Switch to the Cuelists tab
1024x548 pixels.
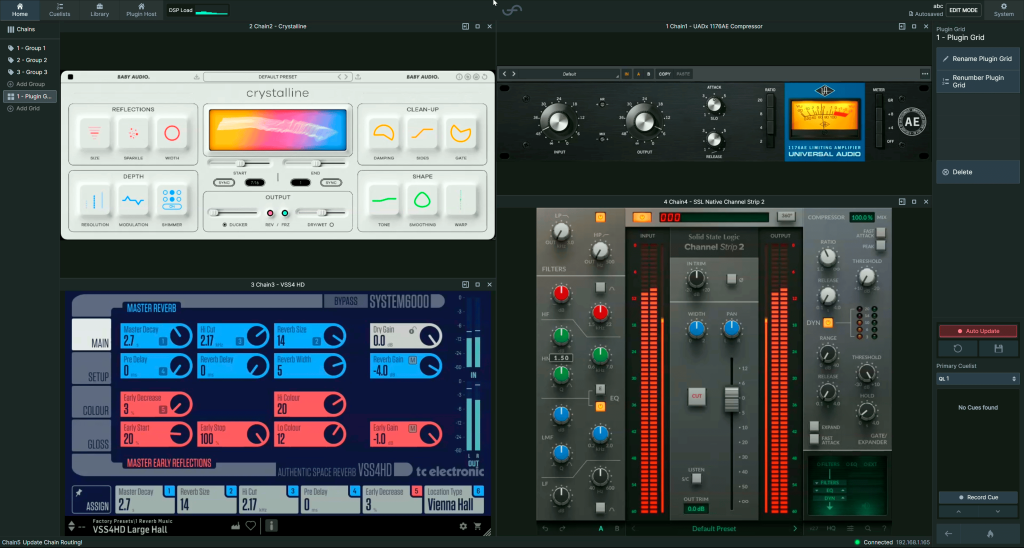59,10
